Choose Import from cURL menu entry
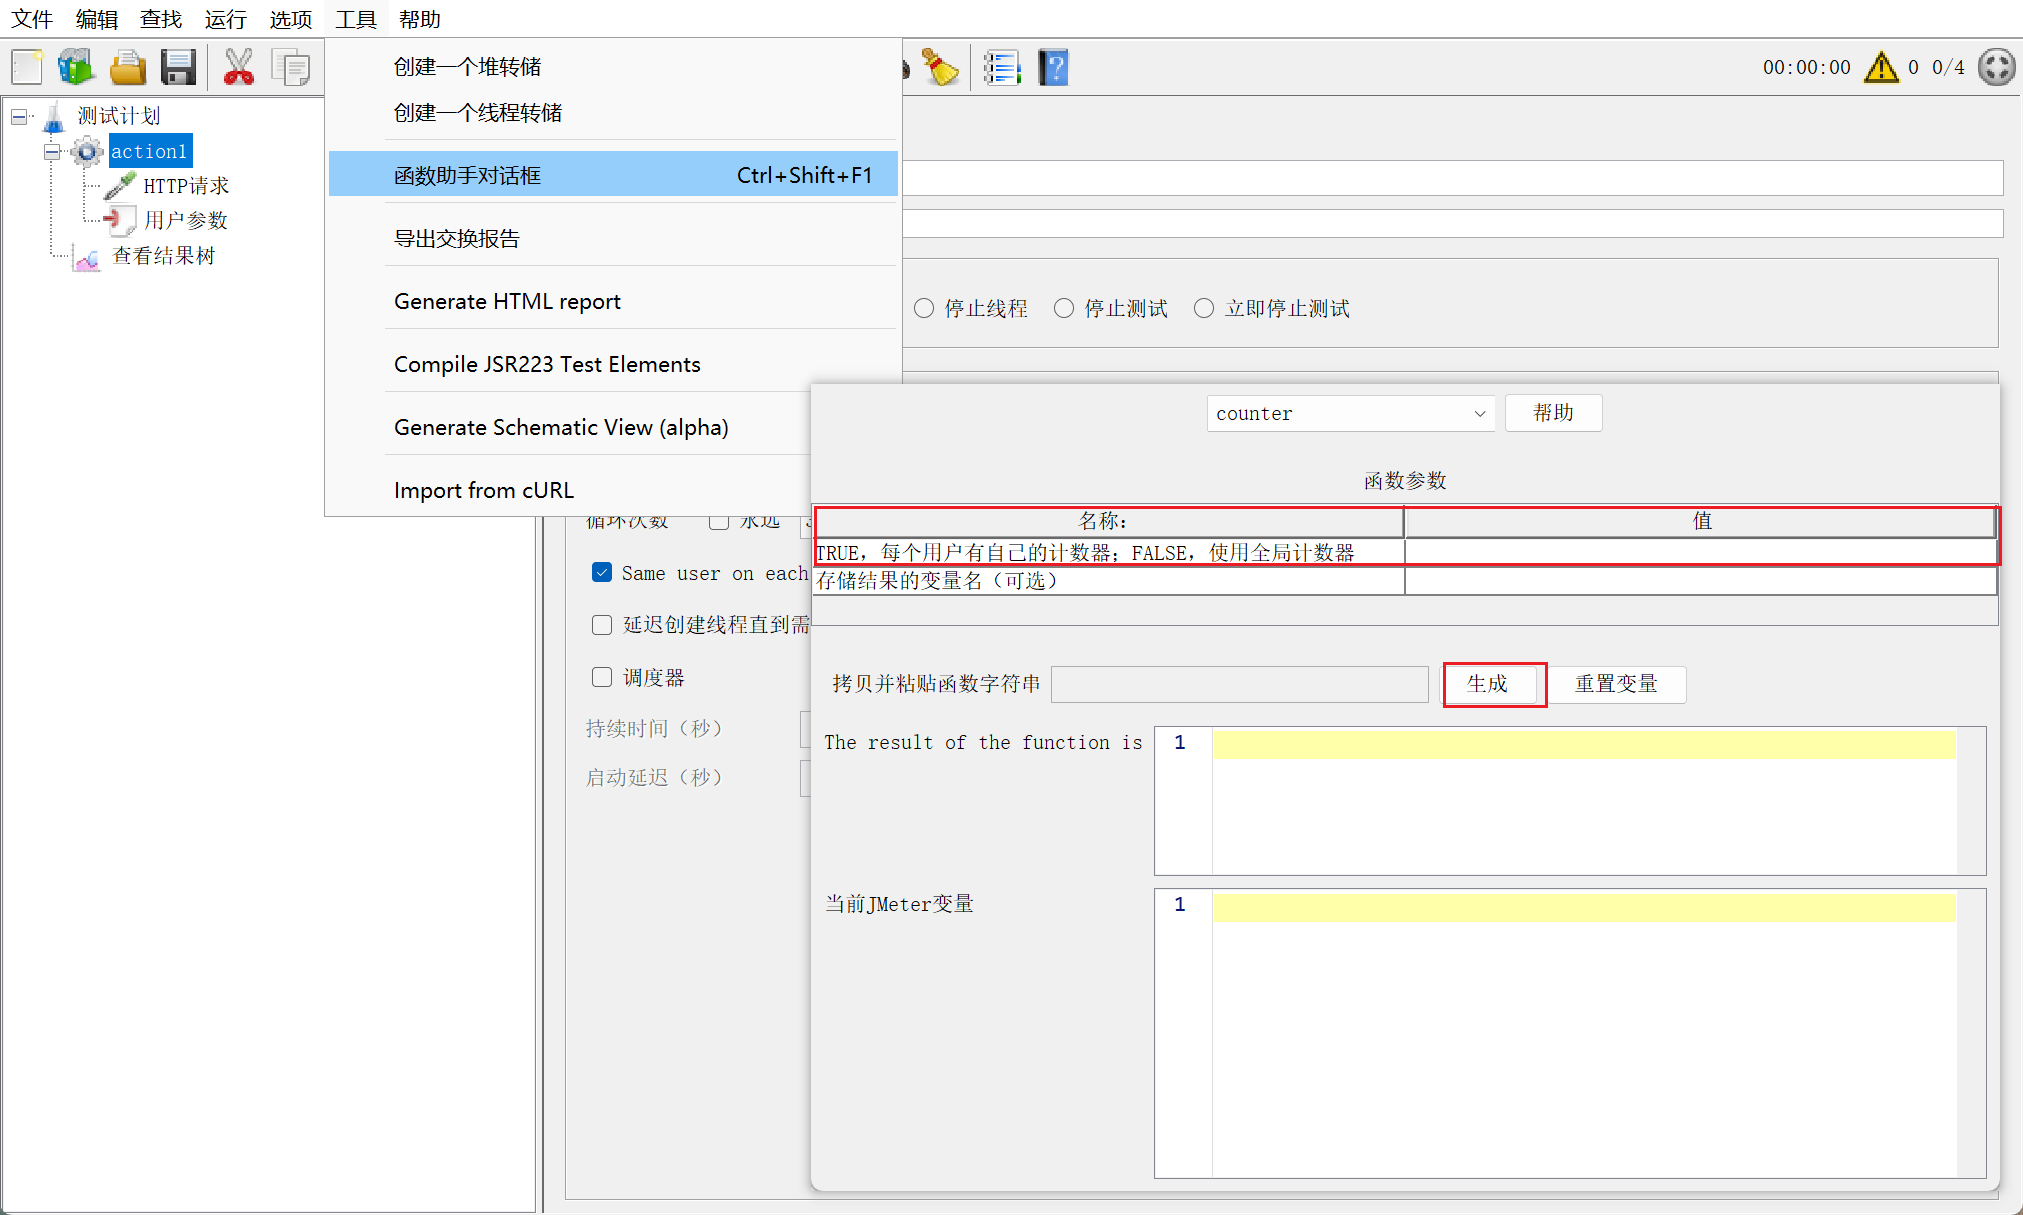The width and height of the screenshot is (2023, 1215). coord(484,491)
